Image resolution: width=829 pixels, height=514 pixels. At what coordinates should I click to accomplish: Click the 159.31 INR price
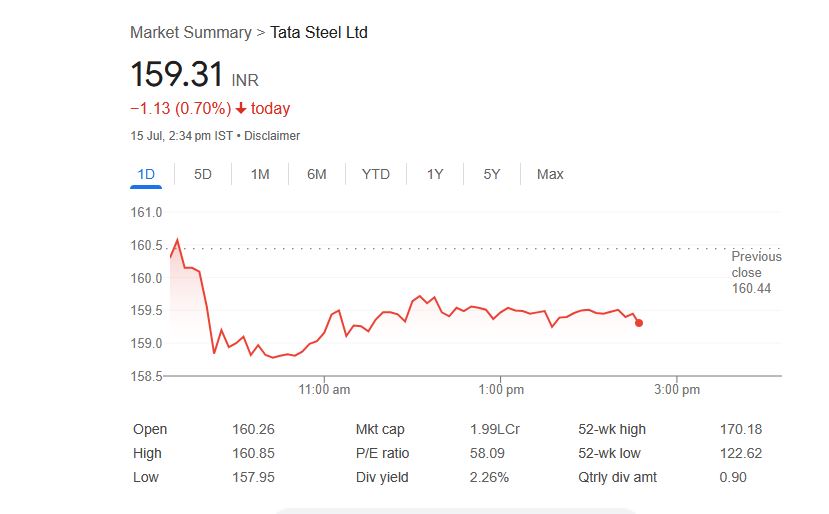coord(195,74)
